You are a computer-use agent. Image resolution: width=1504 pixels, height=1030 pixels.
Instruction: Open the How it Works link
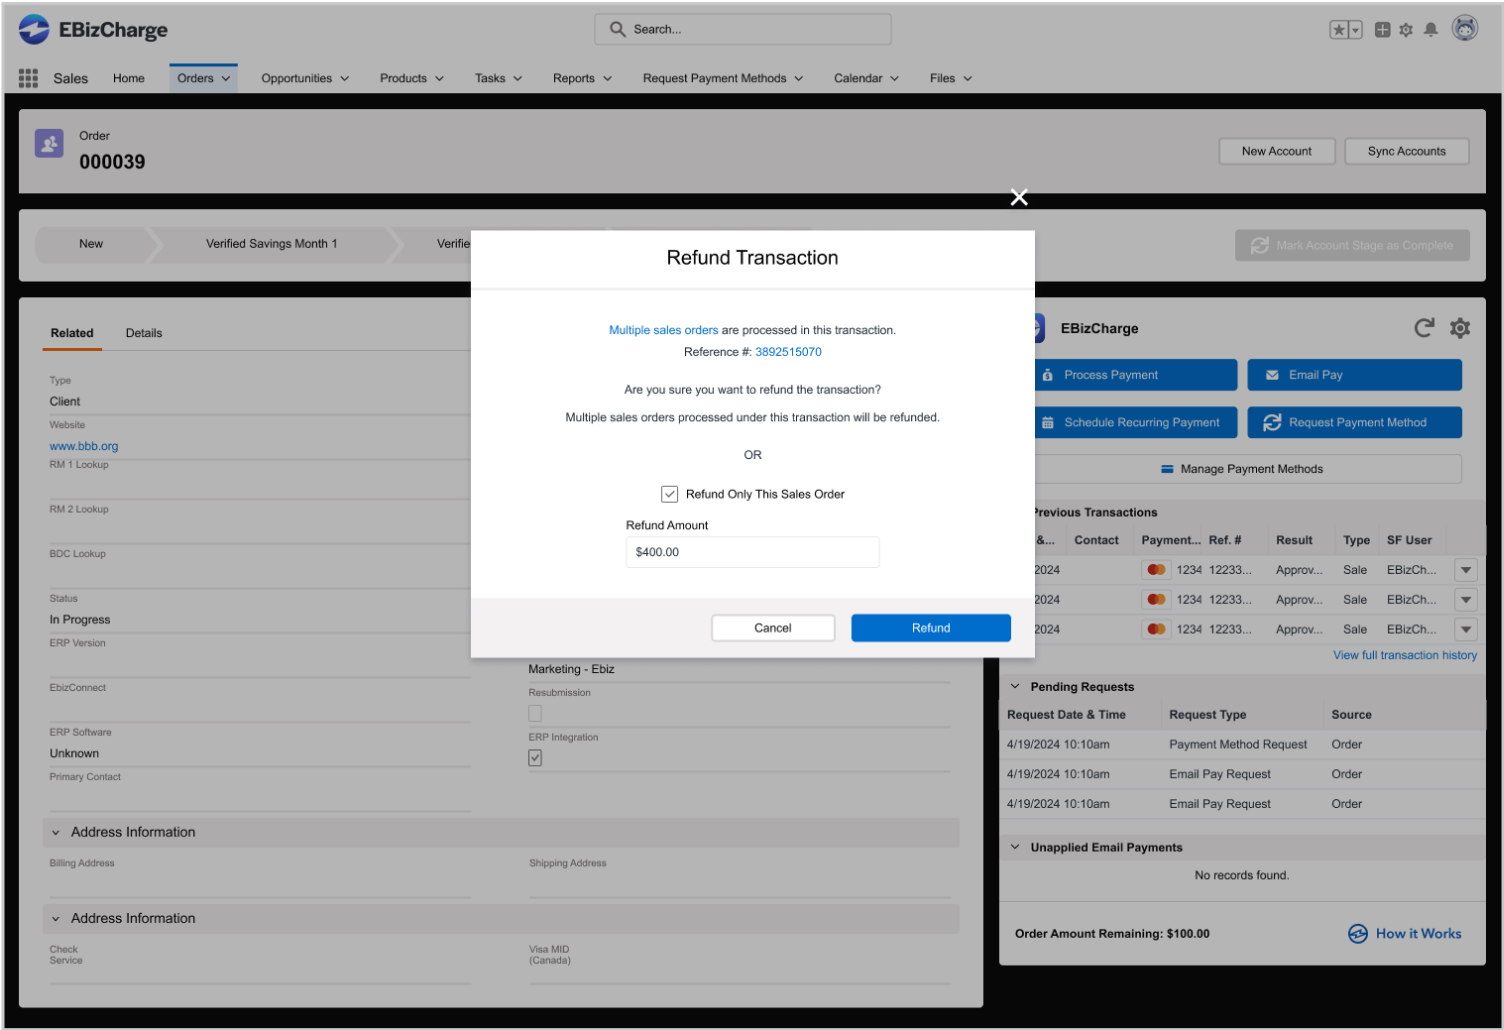[1418, 933]
